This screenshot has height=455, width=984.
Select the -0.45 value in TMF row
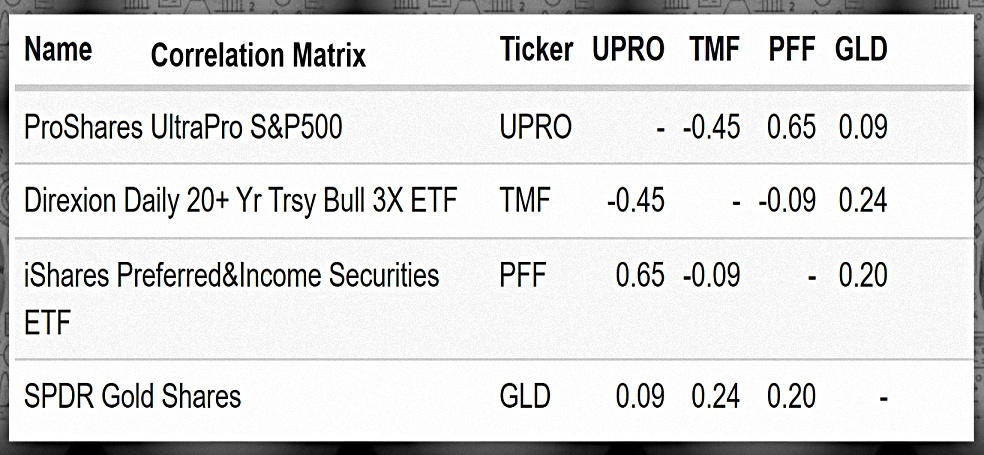[636, 201]
